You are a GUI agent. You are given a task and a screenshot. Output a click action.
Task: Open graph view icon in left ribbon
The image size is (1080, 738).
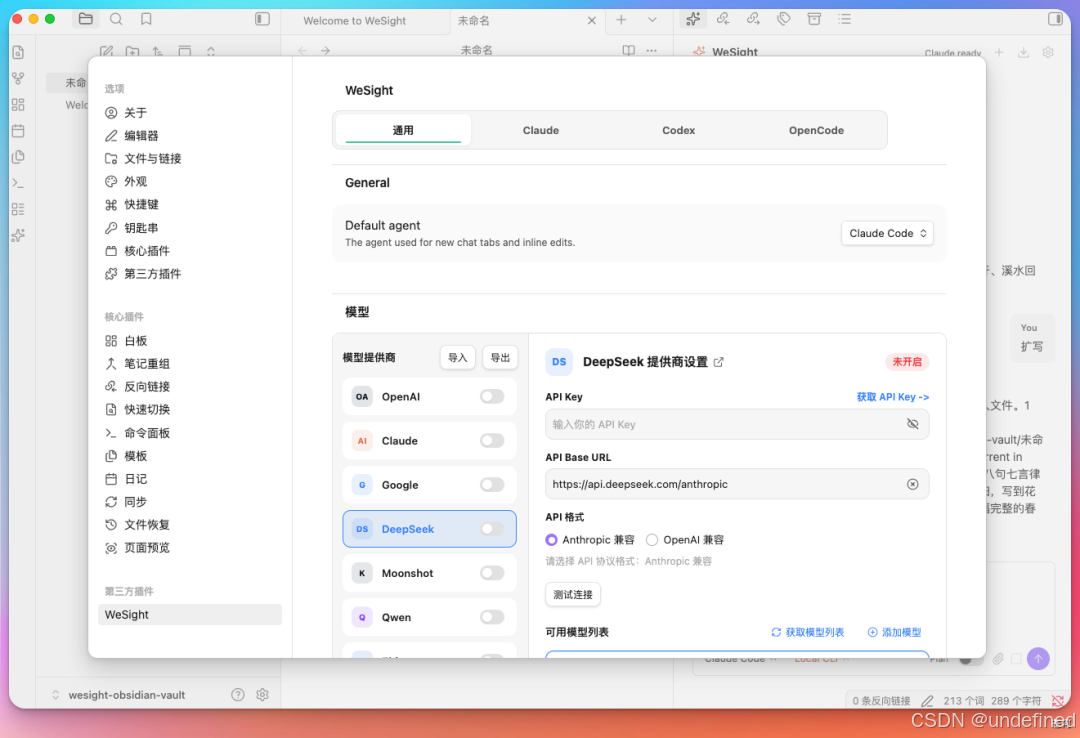19,79
